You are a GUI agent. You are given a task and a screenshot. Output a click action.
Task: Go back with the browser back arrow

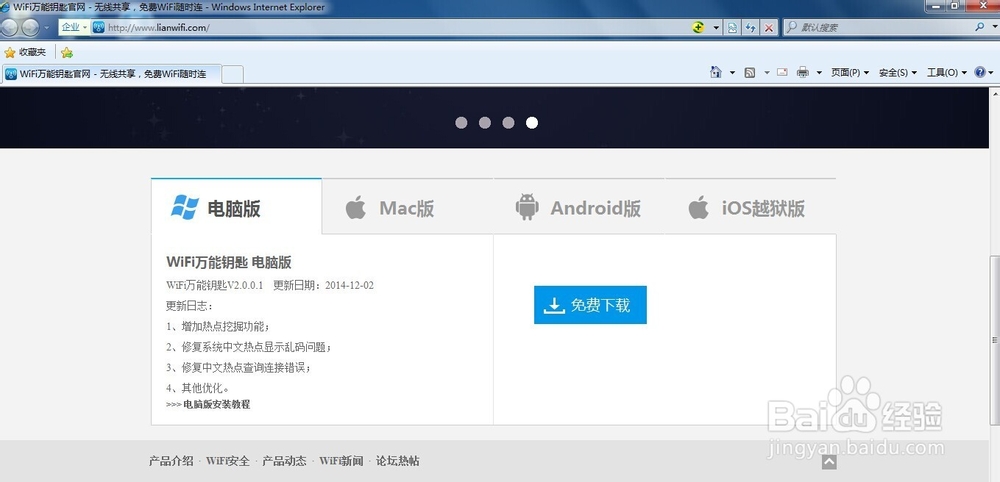[x=8, y=27]
